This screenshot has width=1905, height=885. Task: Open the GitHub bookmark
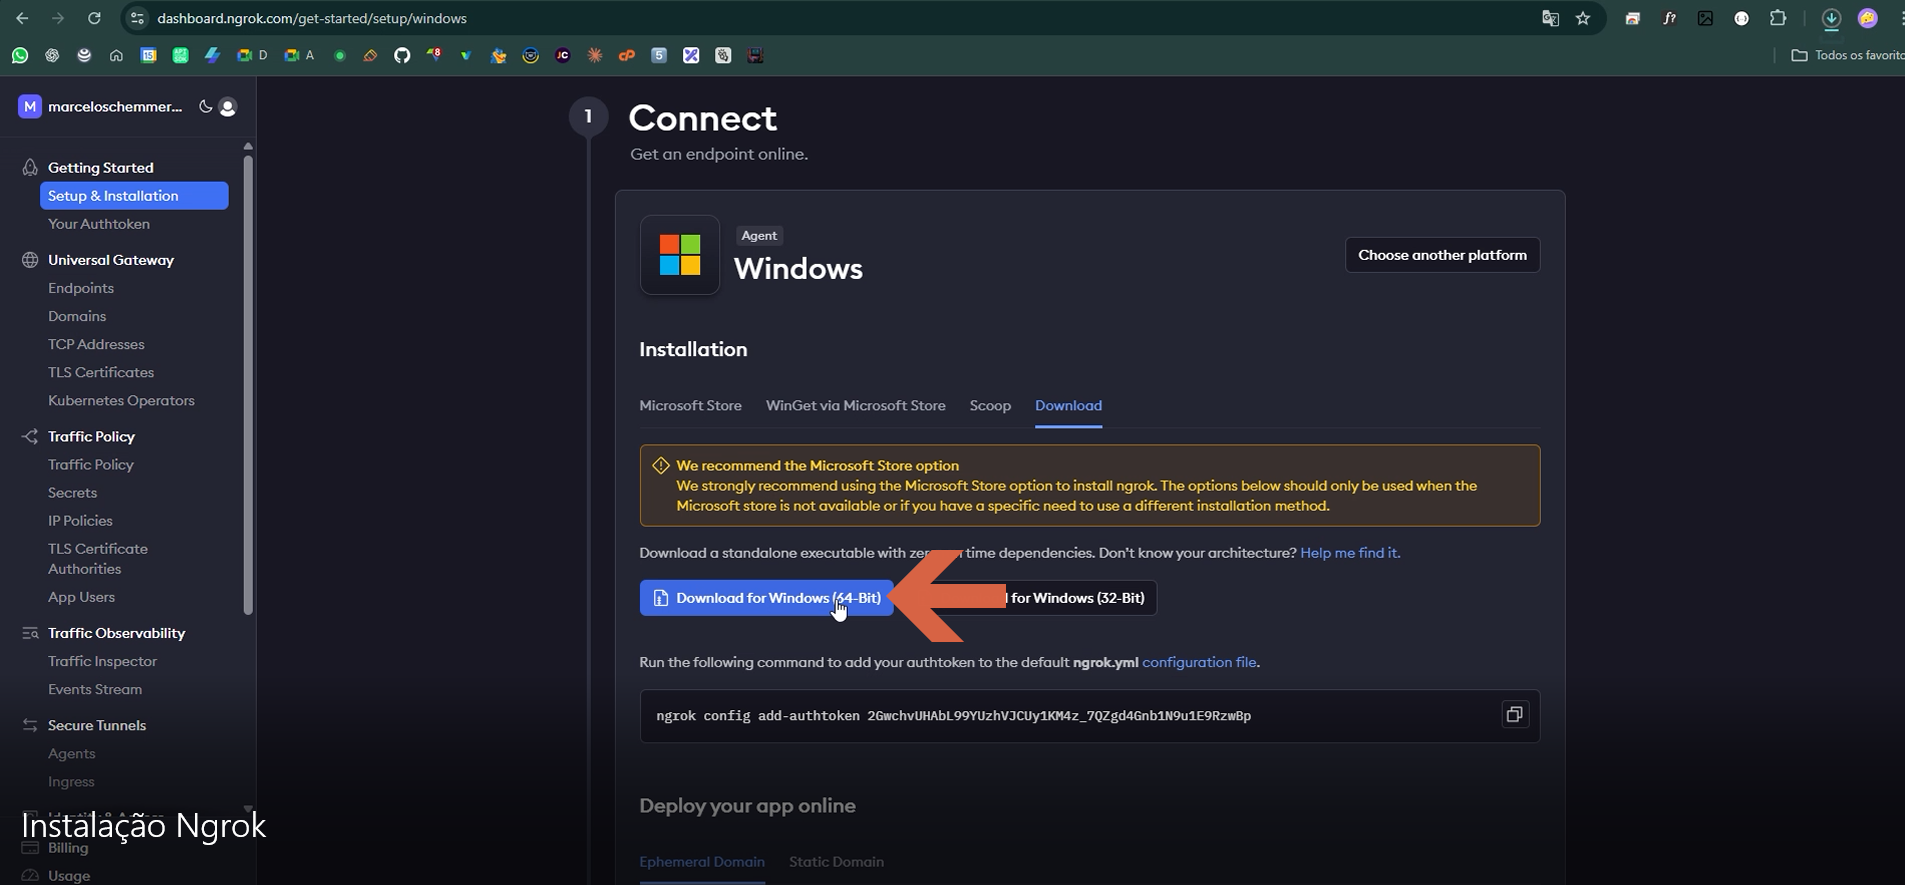[x=402, y=56]
